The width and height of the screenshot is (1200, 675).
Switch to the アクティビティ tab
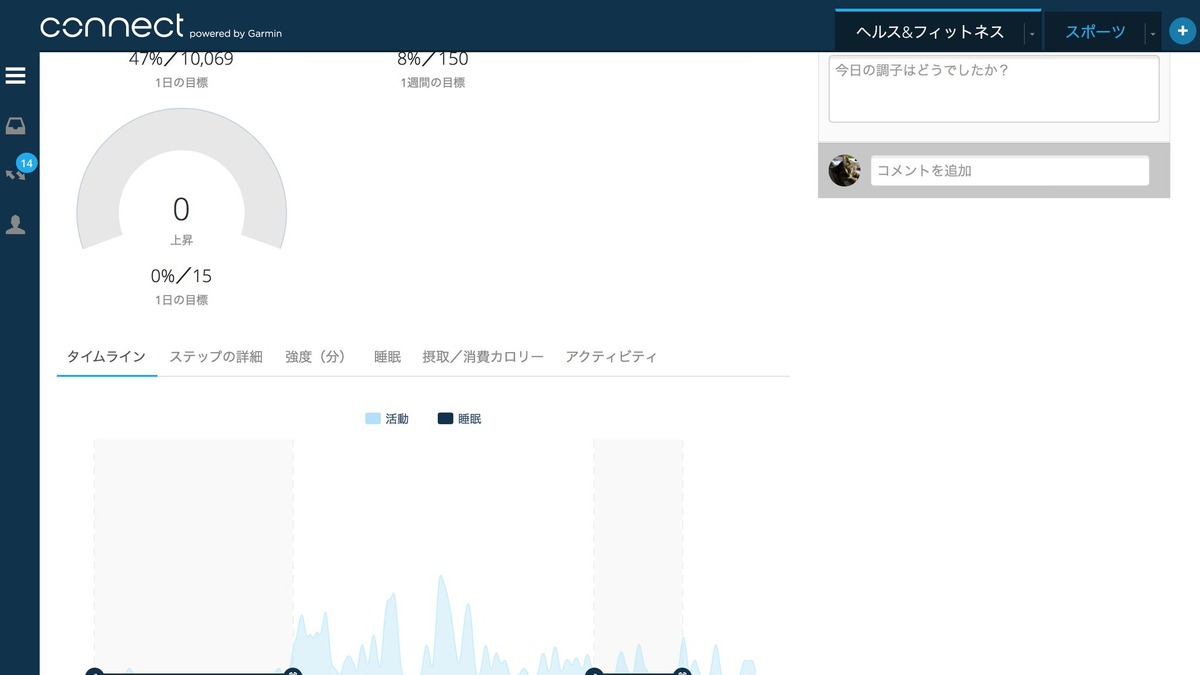[x=611, y=356]
